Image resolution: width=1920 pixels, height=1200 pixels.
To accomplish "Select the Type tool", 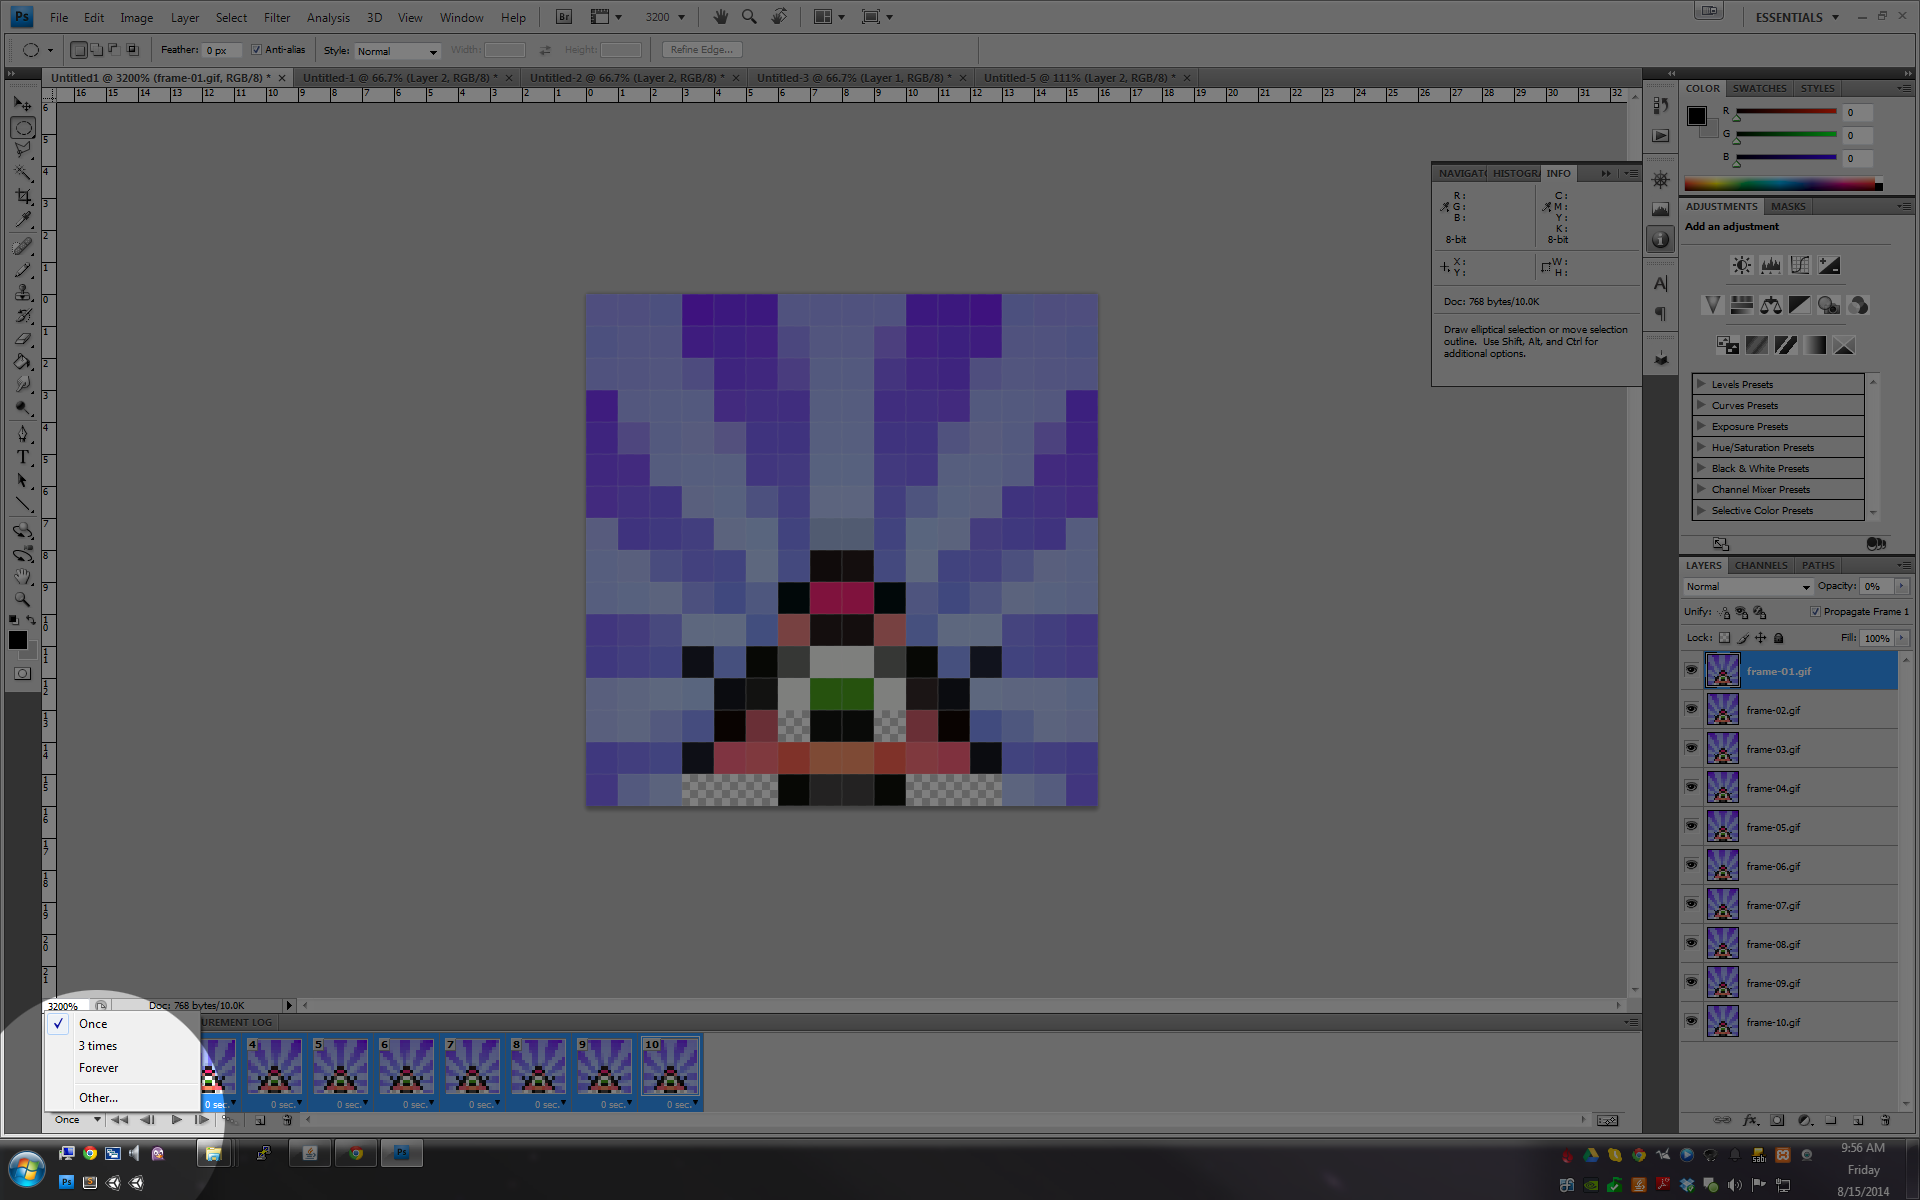I will pos(23,457).
